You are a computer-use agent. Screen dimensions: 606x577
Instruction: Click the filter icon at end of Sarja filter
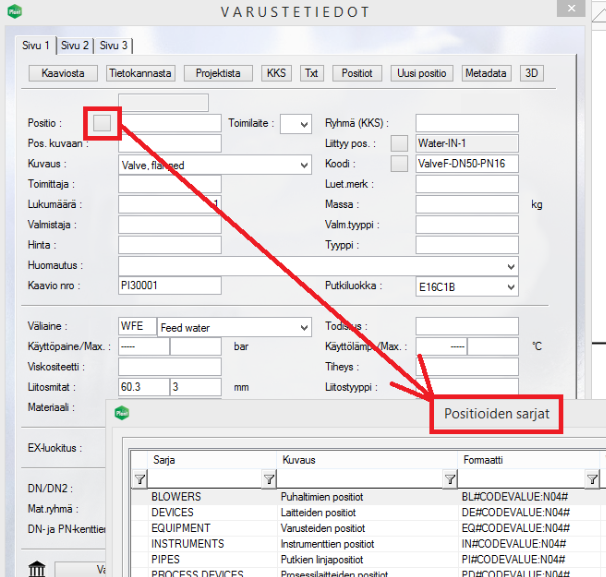click(268, 480)
